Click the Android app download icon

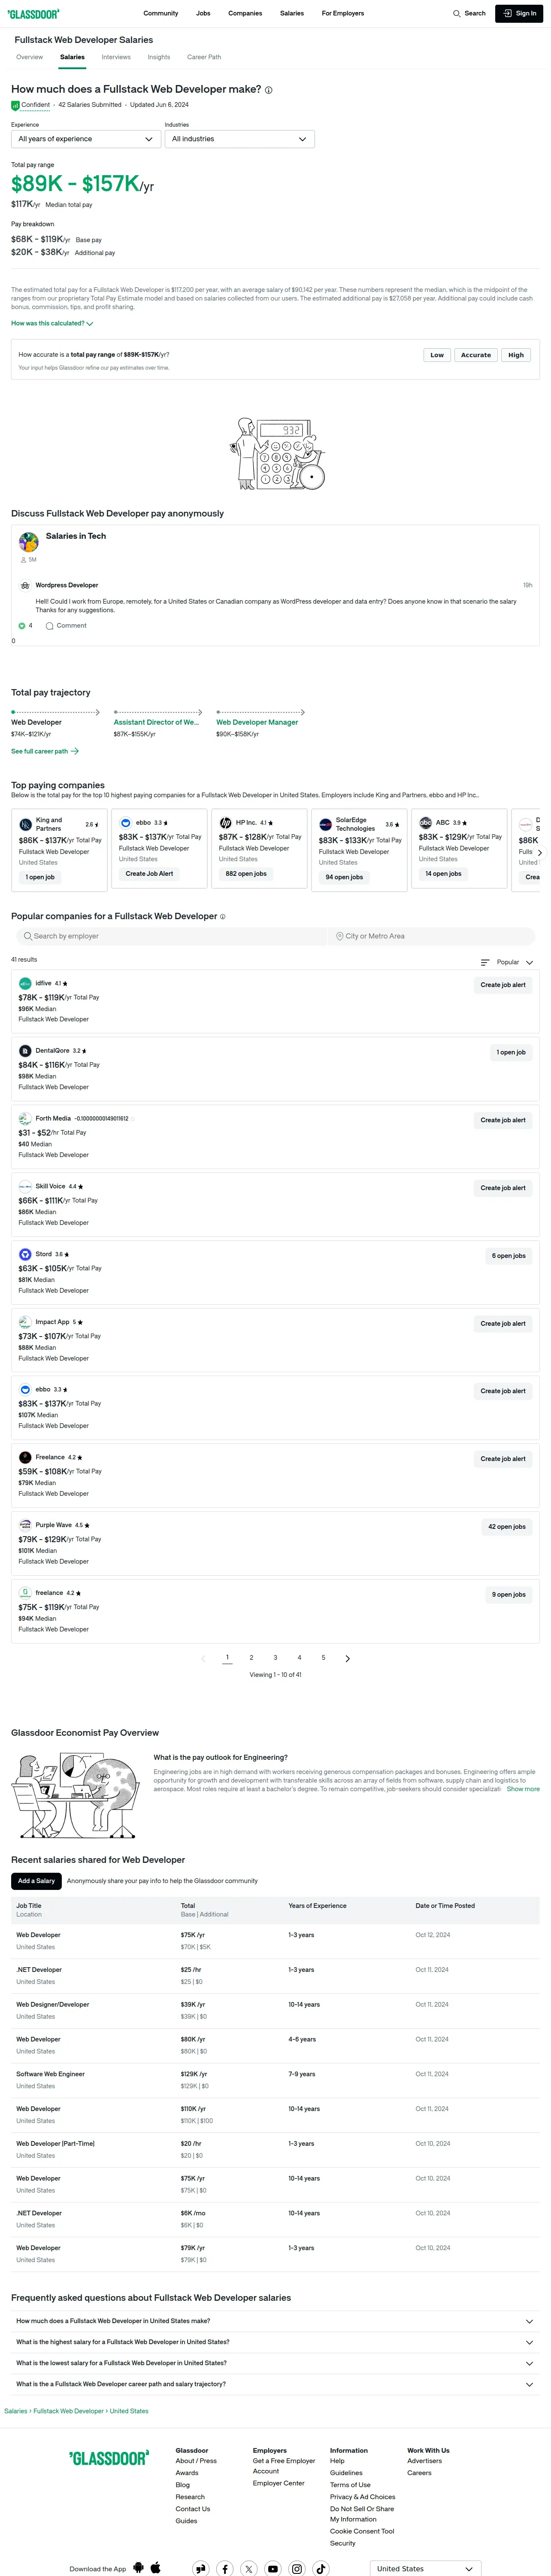138,2567
